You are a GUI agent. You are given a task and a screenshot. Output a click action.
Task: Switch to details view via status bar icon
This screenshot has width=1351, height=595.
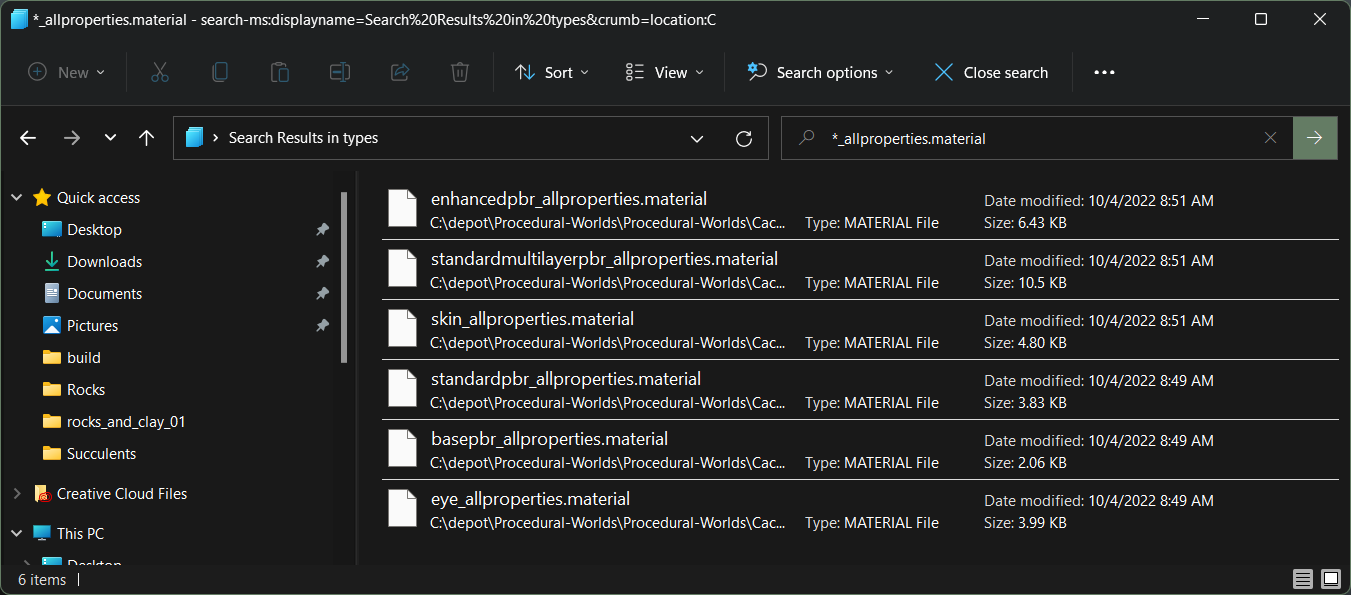pyautogui.click(x=1302, y=578)
